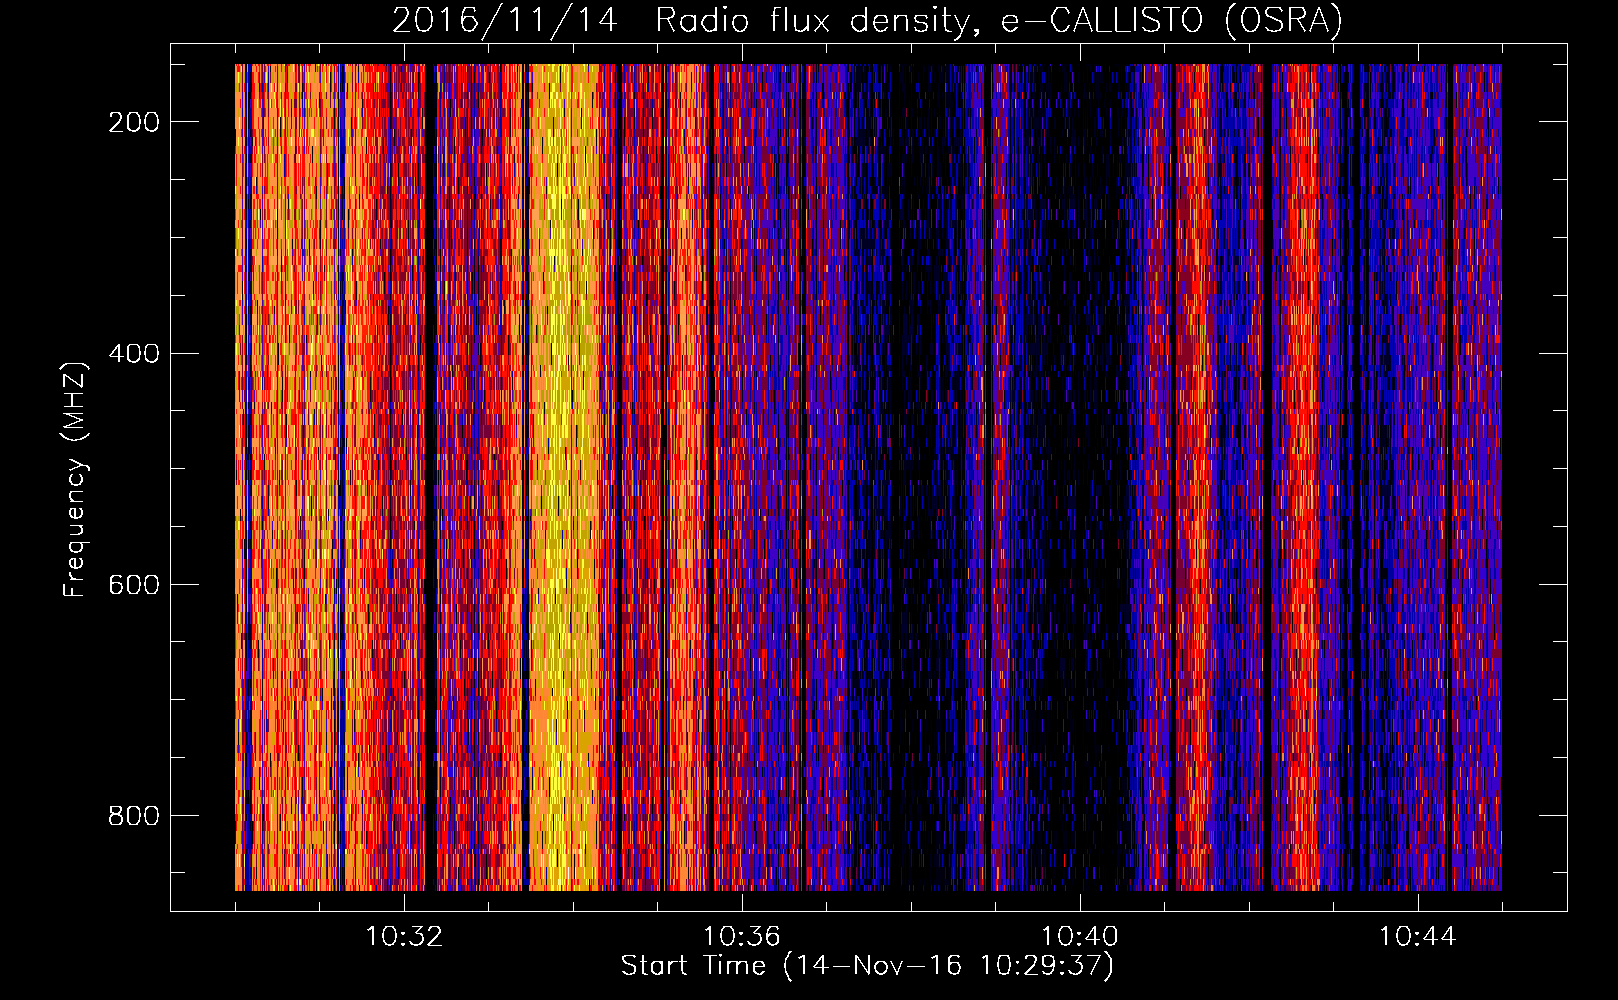The image size is (1618, 1000).
Task: Click the 800 frequency tick label
Action: click(133, 816)
